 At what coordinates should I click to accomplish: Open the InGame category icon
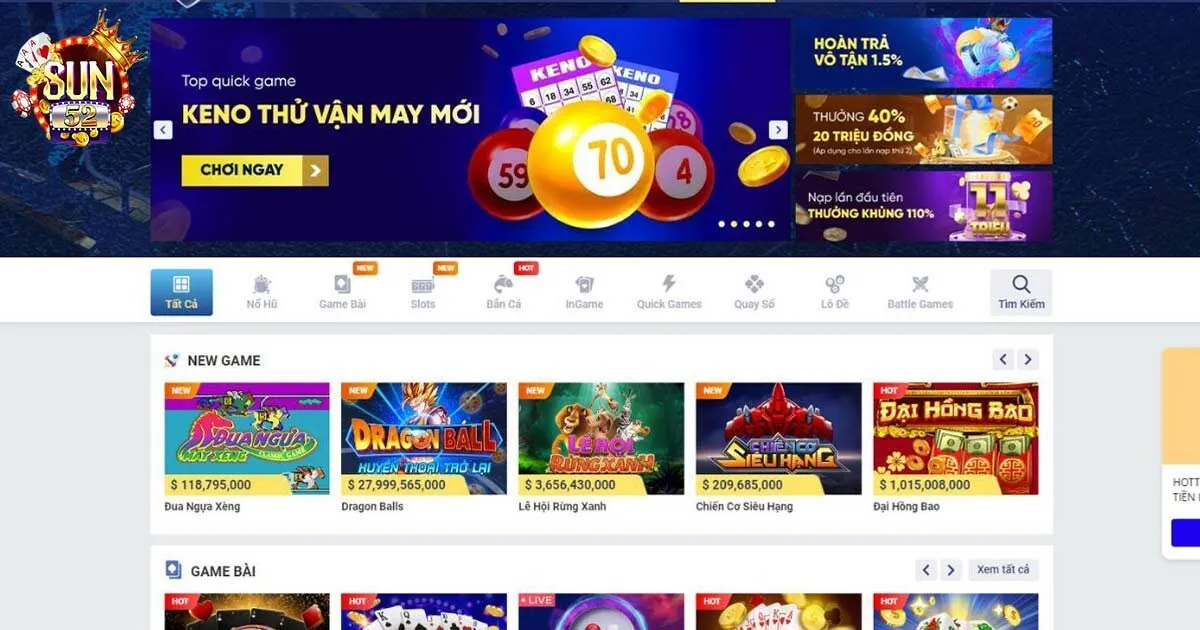(584, 285)
